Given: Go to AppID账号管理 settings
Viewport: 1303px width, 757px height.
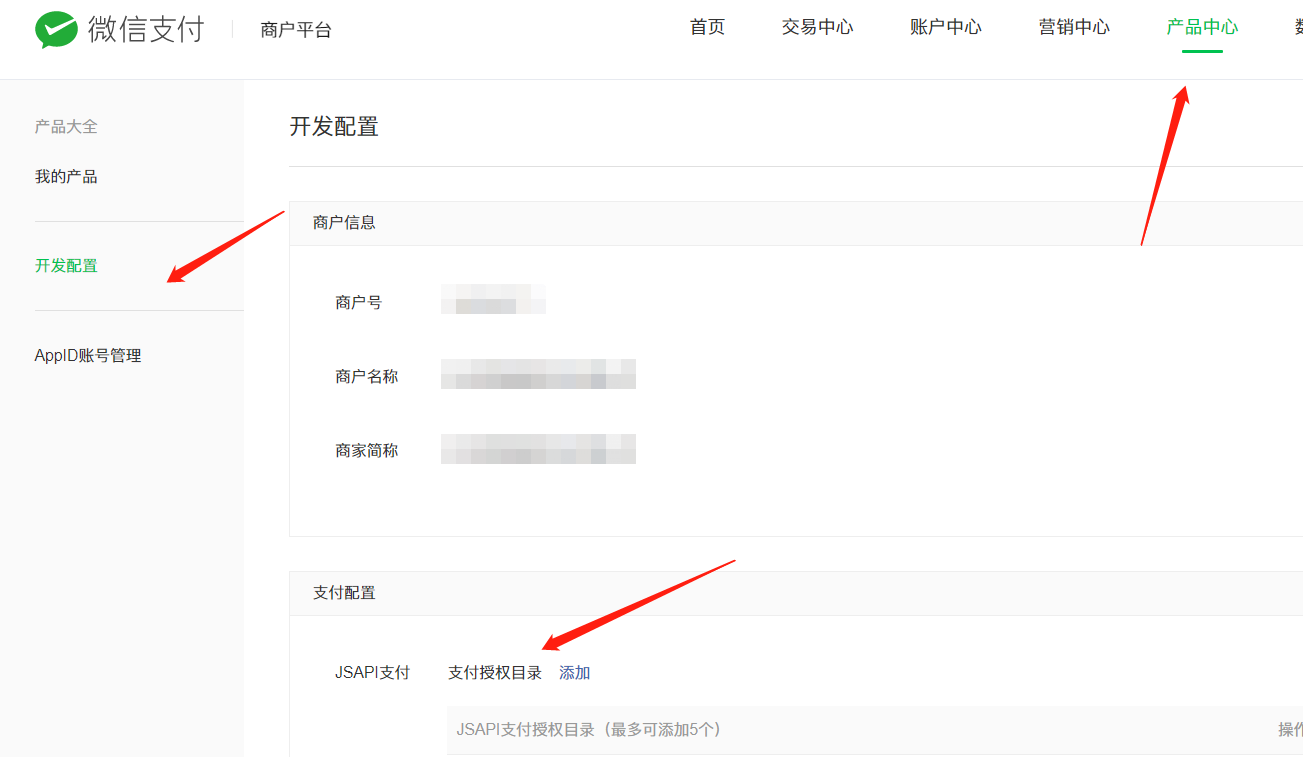Looking at the screenshot, I should pos(88,355).
